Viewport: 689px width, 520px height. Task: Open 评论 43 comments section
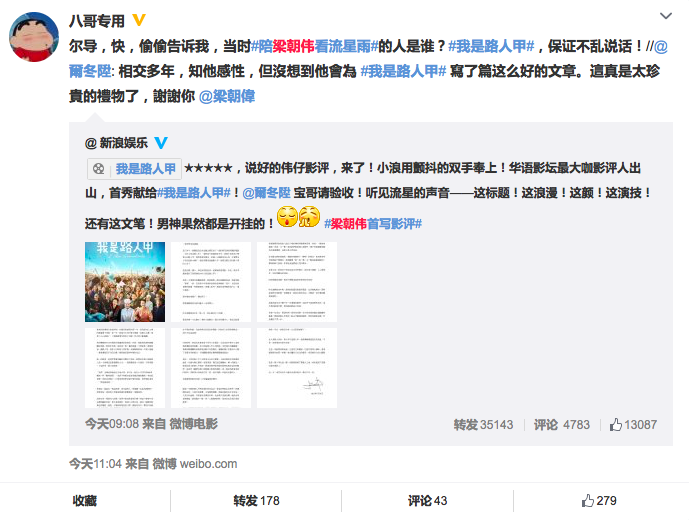(427, 501)
